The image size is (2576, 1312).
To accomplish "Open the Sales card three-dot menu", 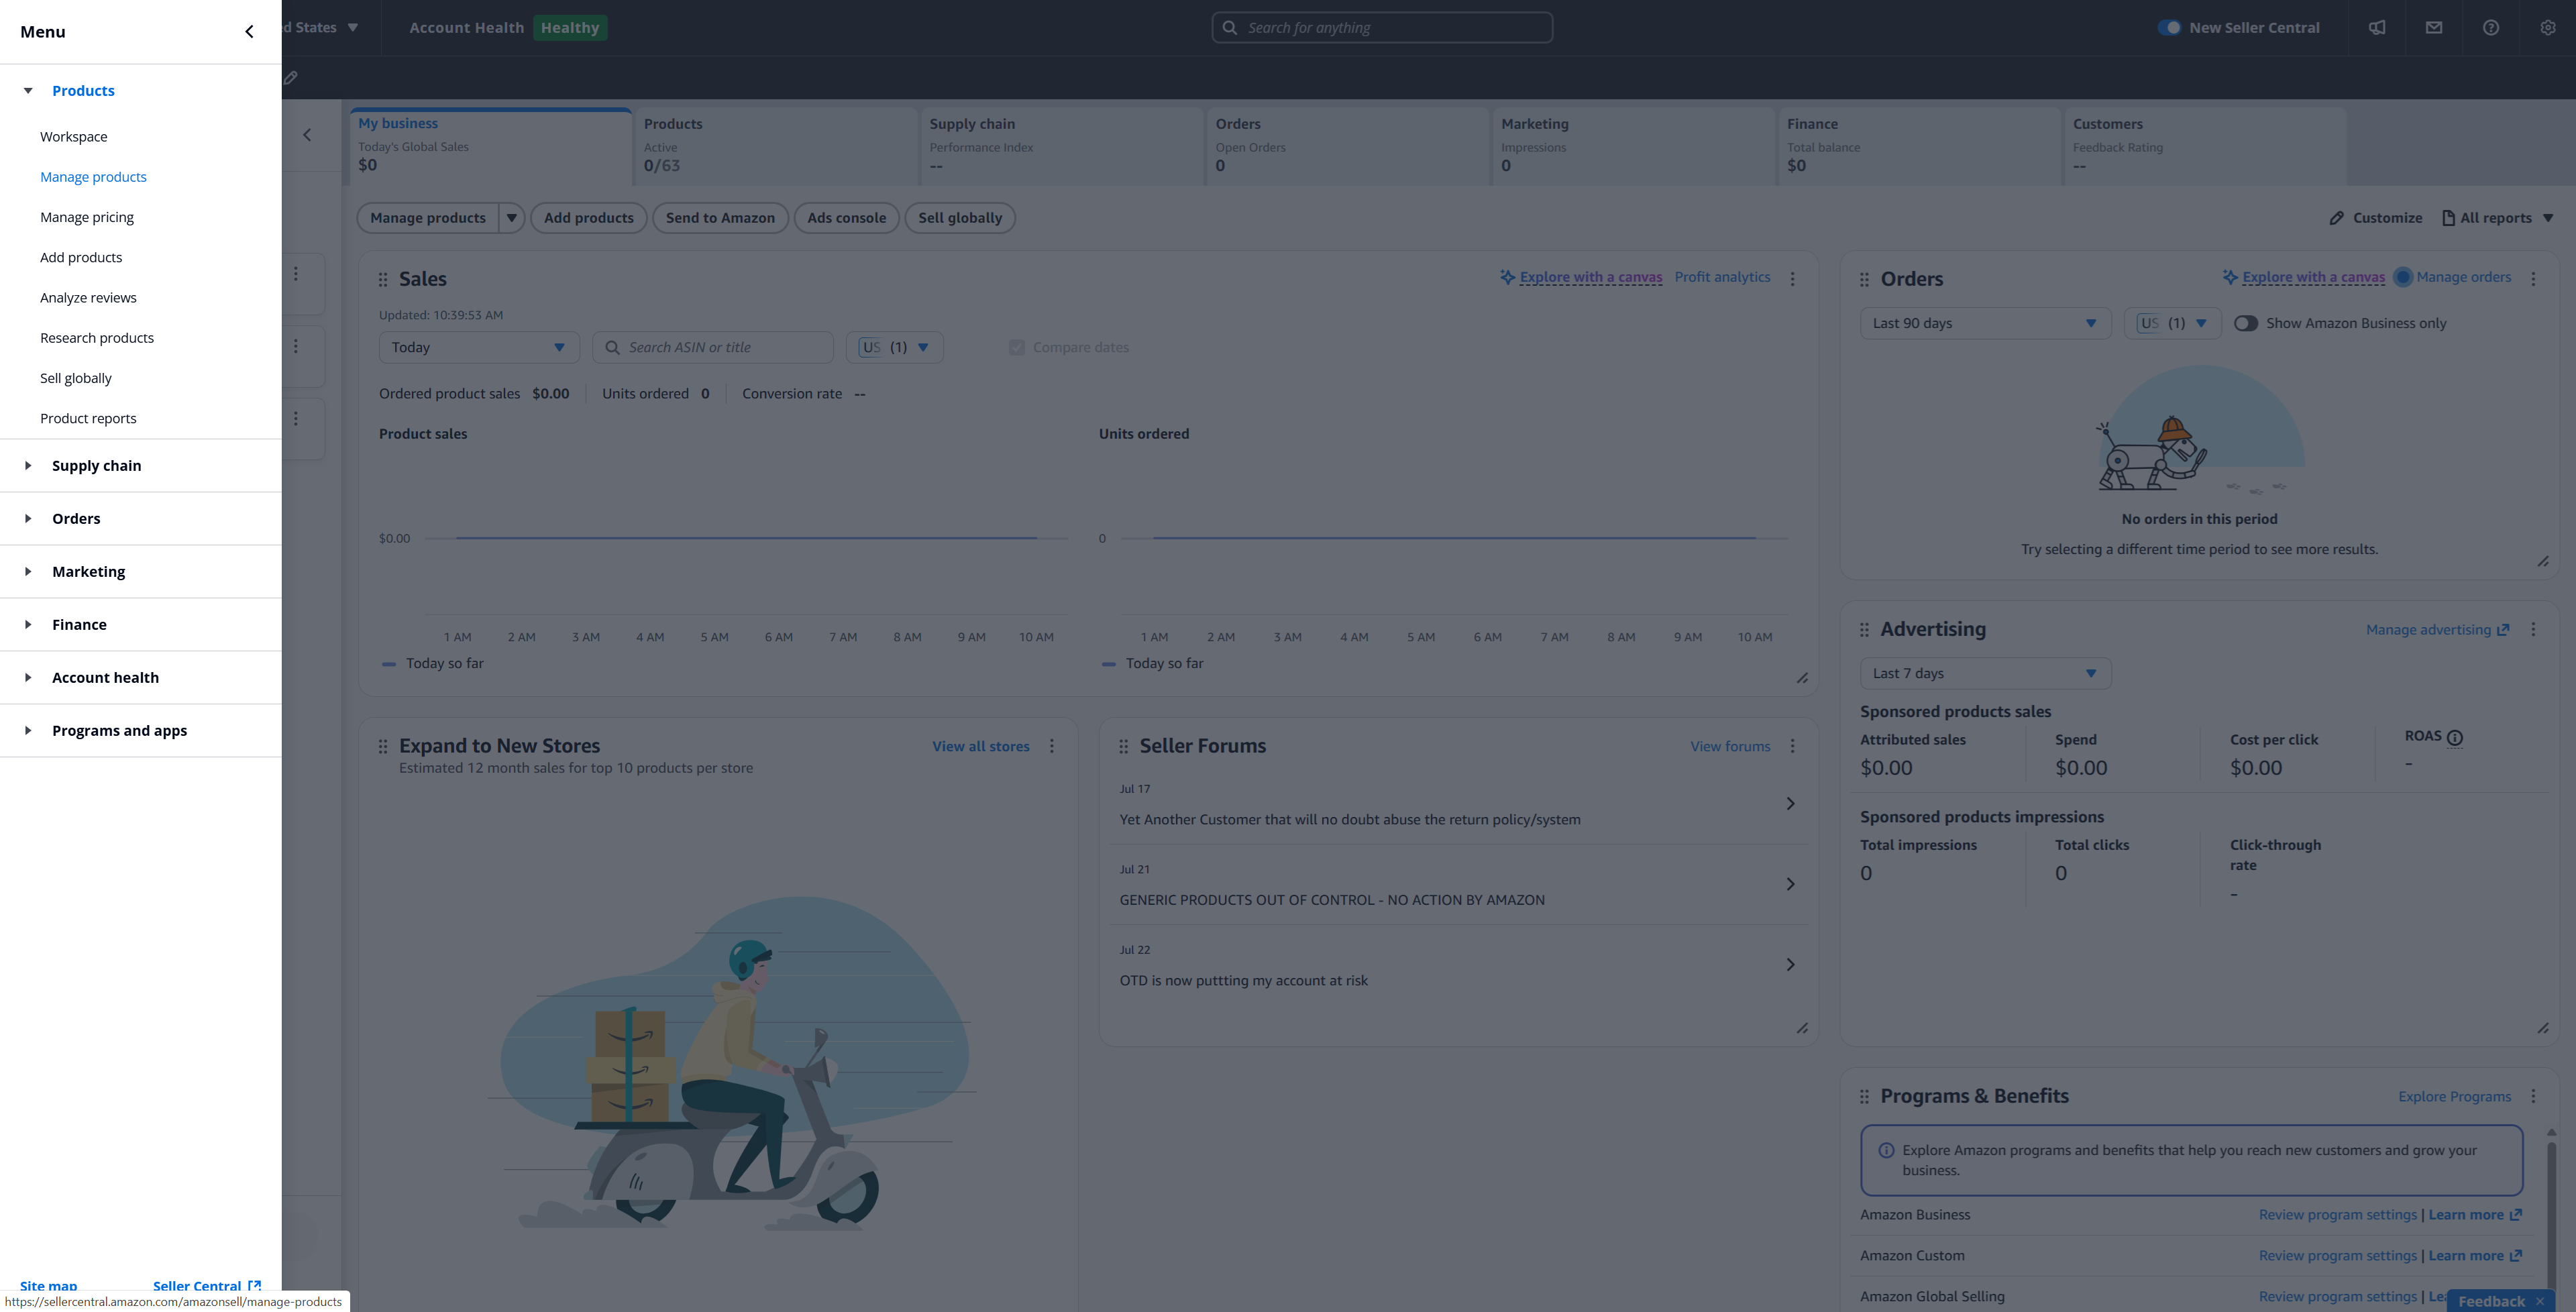I will pos(1792,279).
